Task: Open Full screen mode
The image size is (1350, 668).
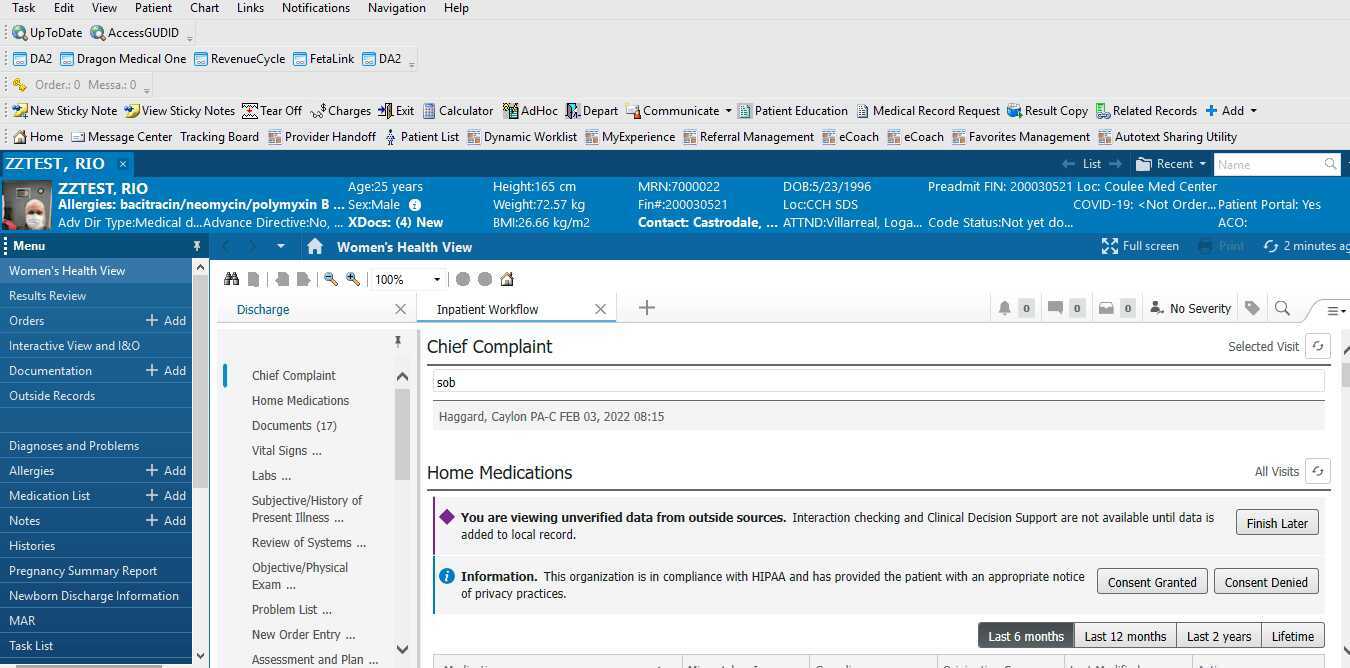Action: tap(1141, 246)
